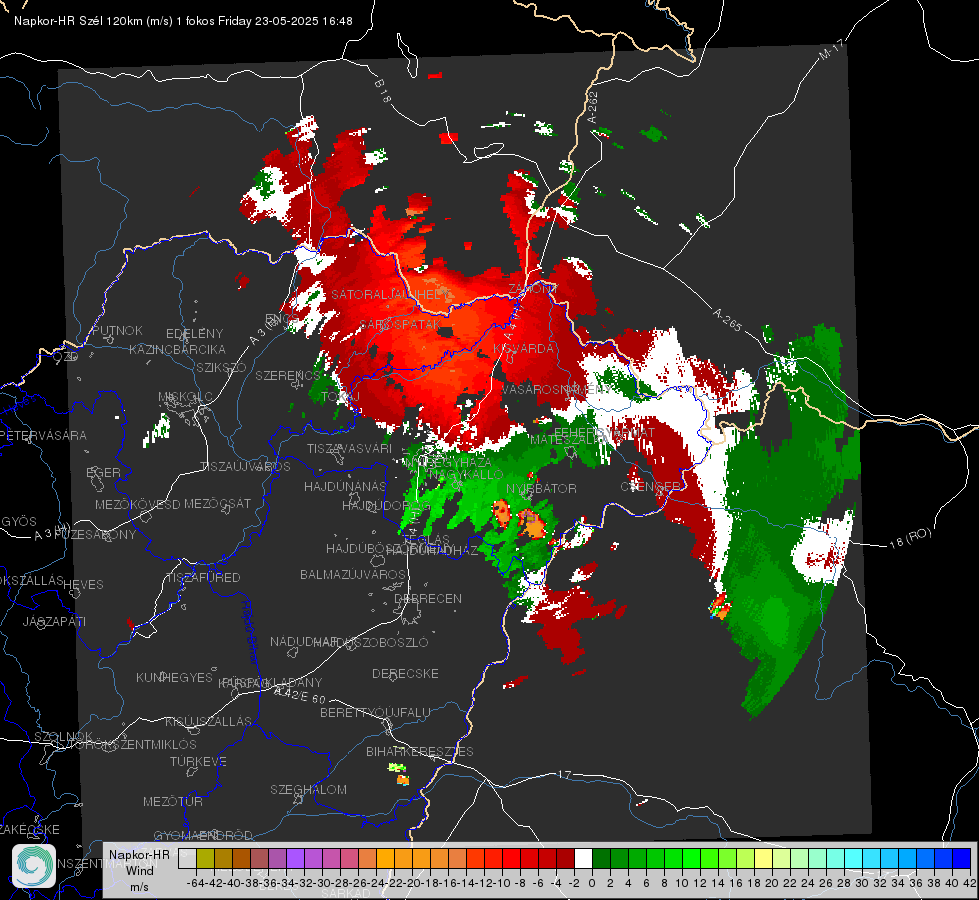This screenshot has width=979, height=900.
Task: Select the olive swatch above the -64 label
Action: 205,858
